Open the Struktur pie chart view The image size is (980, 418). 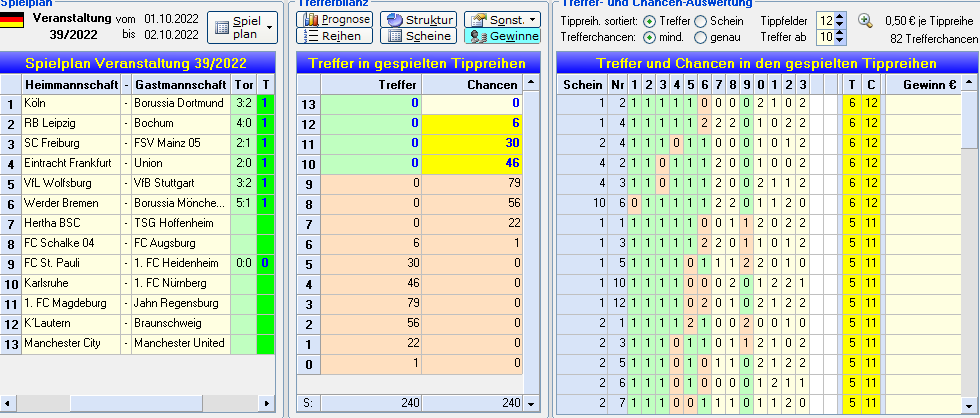[x=418, y=19]
